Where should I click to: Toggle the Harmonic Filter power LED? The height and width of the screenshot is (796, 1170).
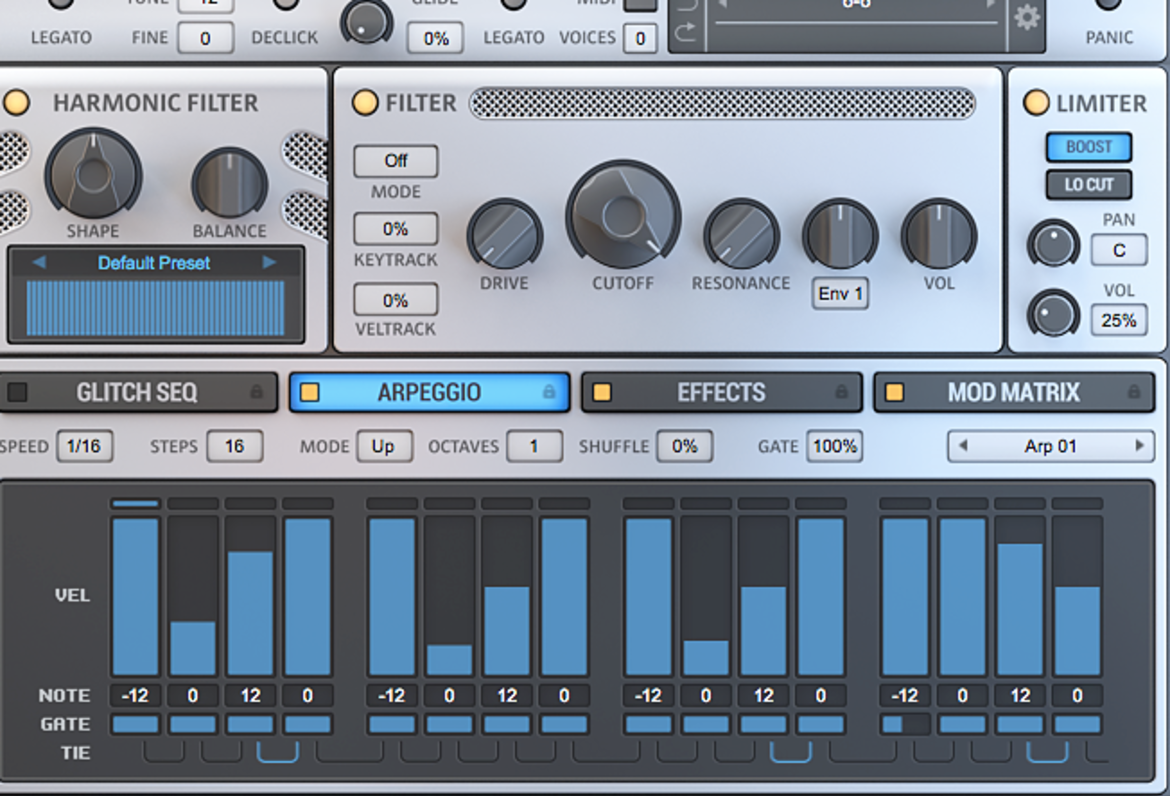pyautogui.click(x=16, y=102)
